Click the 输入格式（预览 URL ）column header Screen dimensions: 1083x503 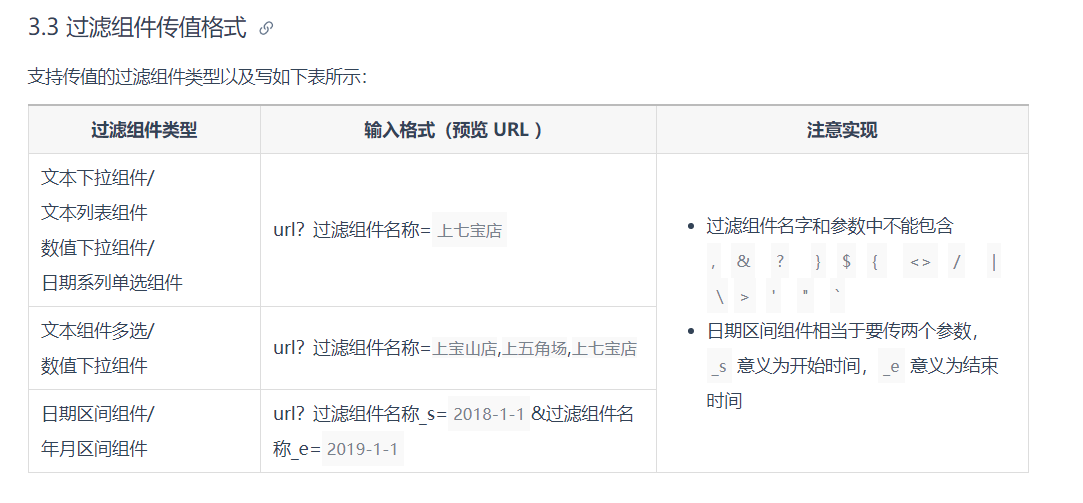click(x=457, y=130)
